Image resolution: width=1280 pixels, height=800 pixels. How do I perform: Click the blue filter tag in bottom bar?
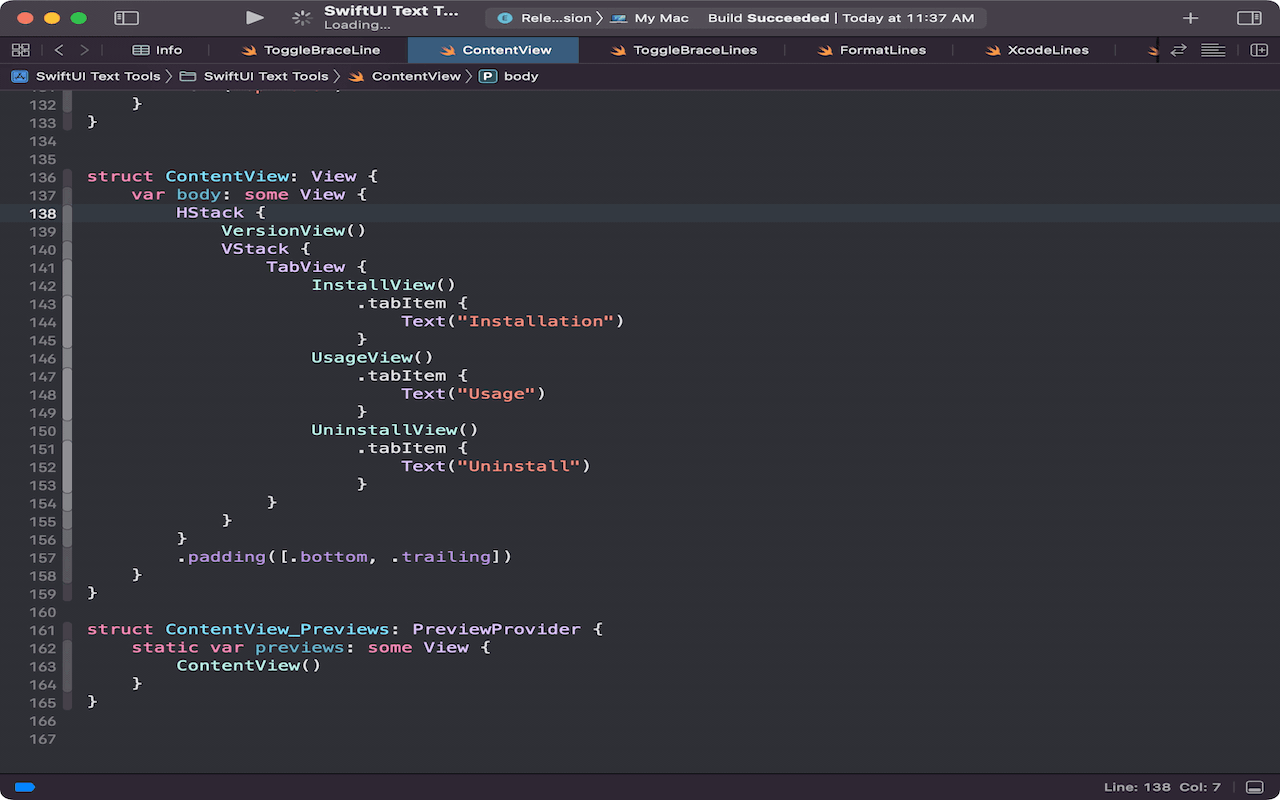[25, 787]
